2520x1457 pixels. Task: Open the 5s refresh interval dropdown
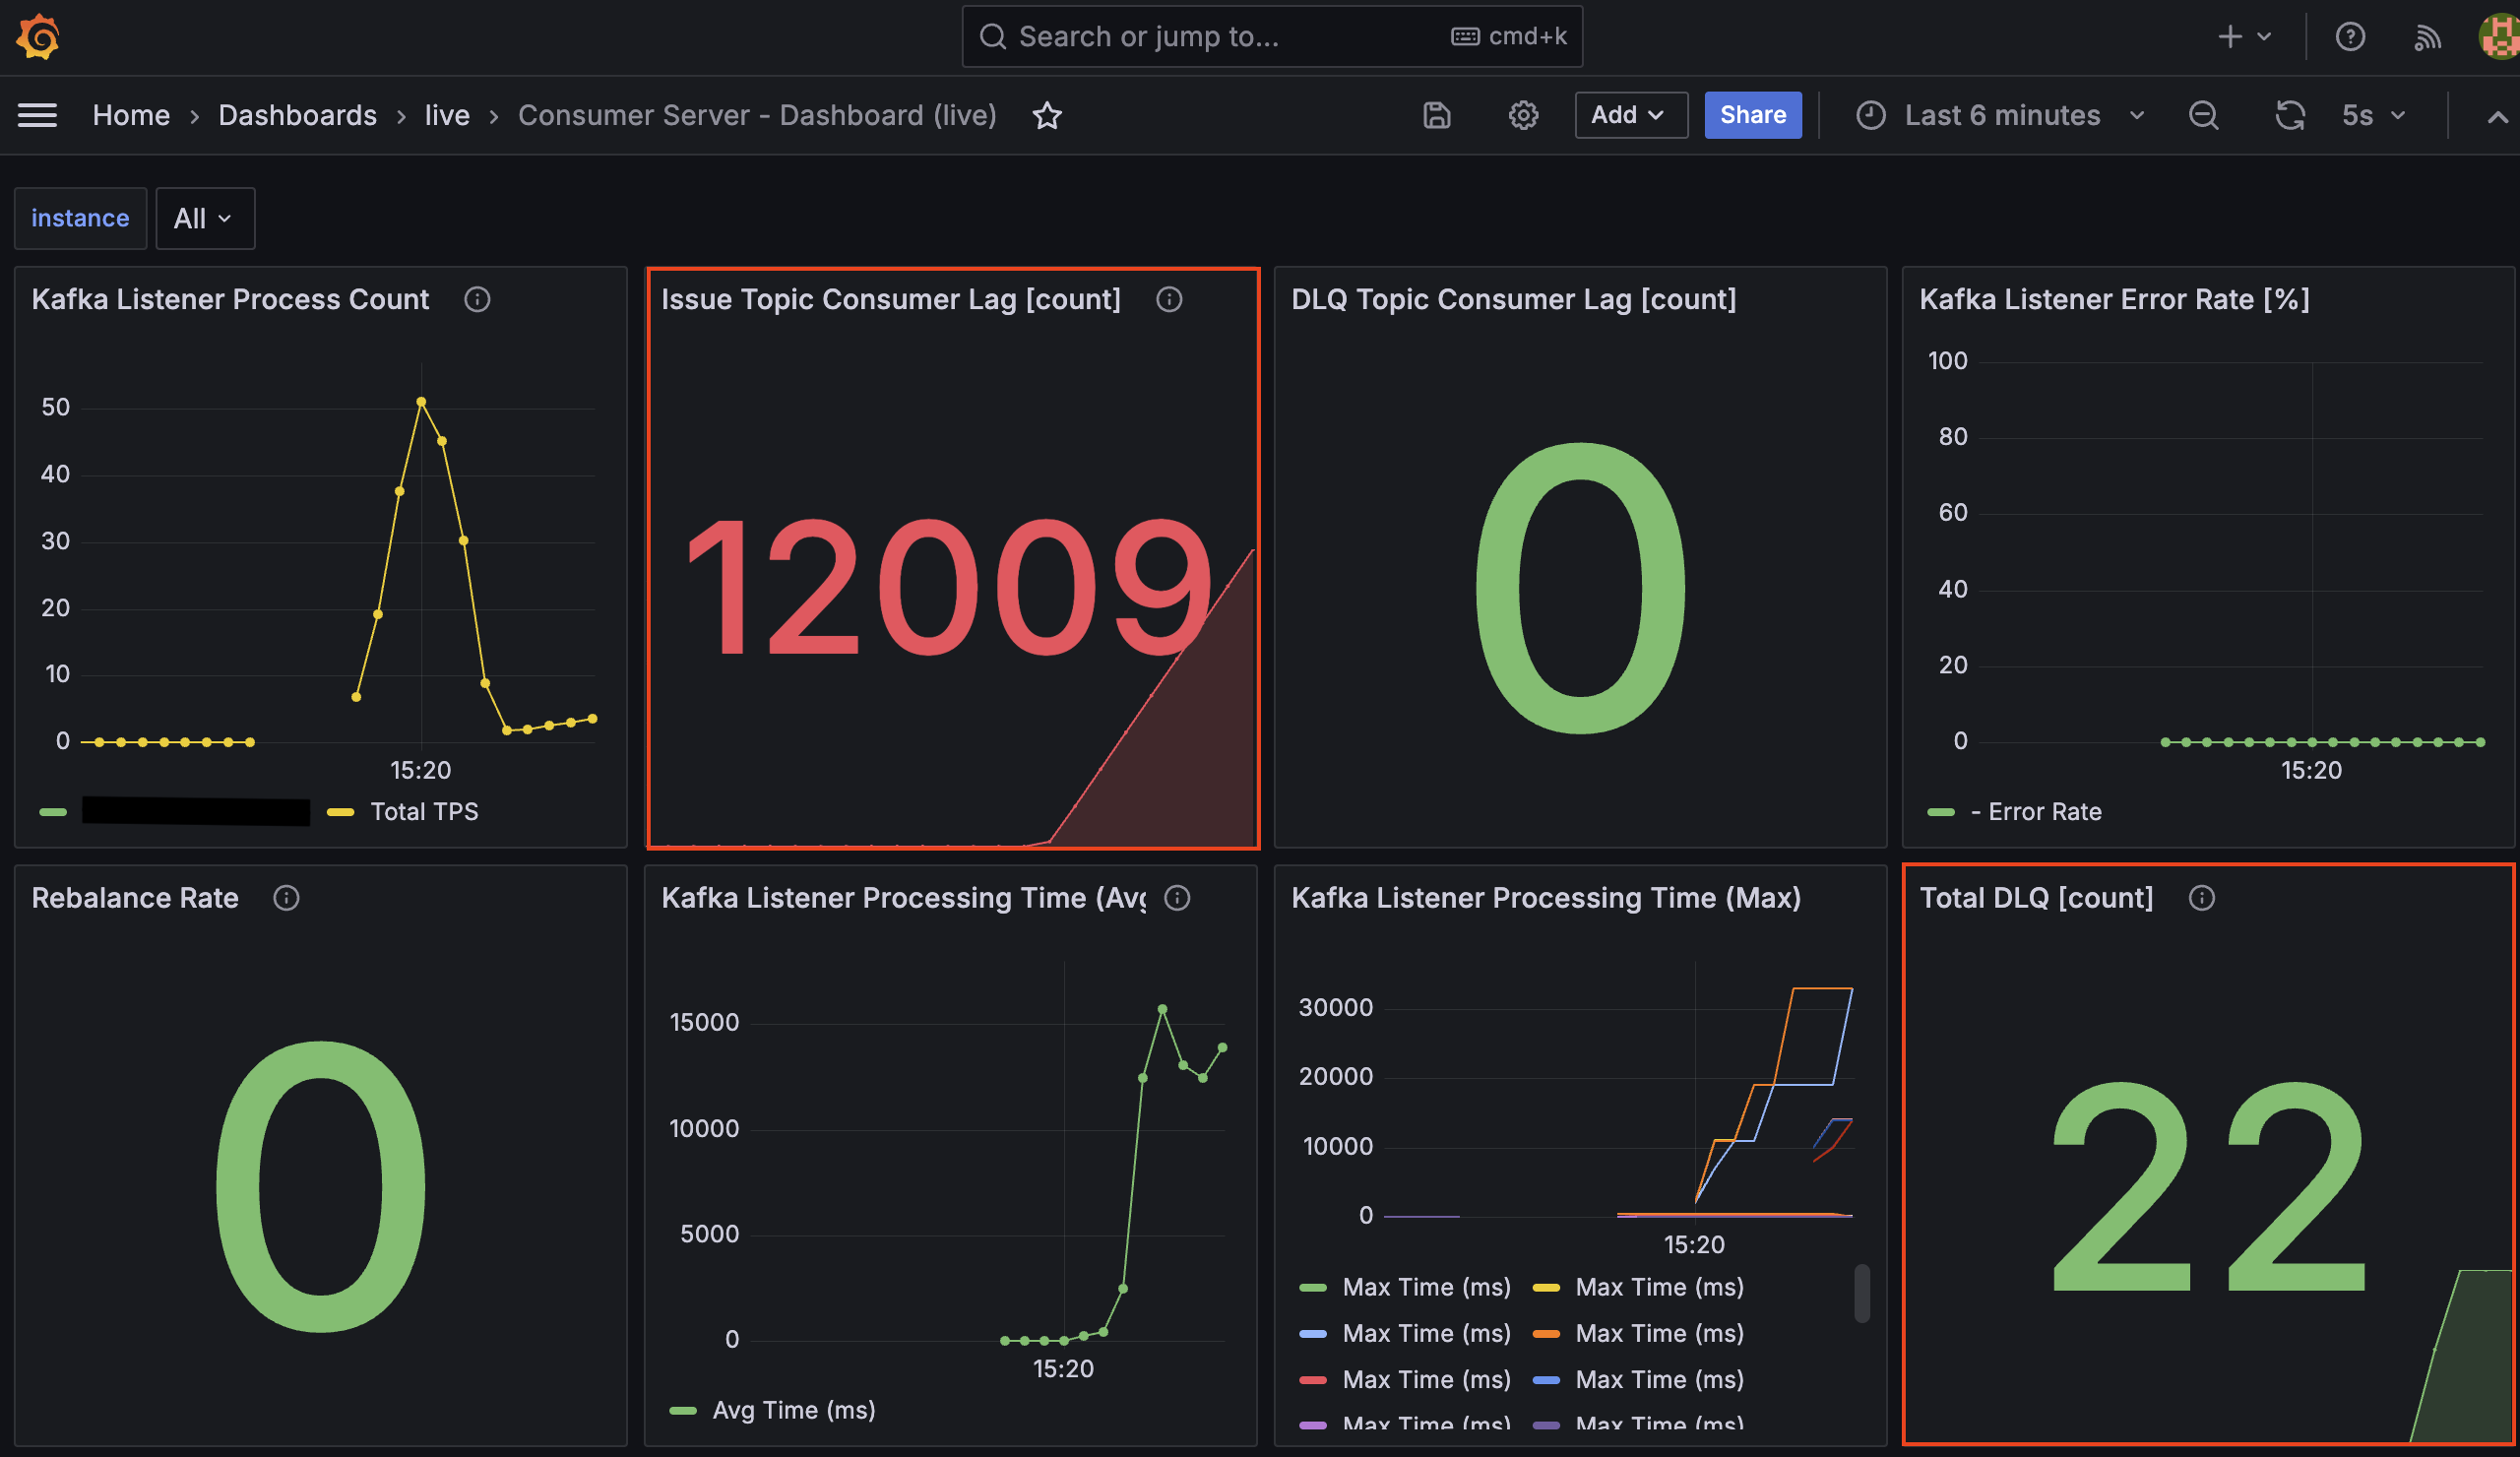(x=2373, y=115)
